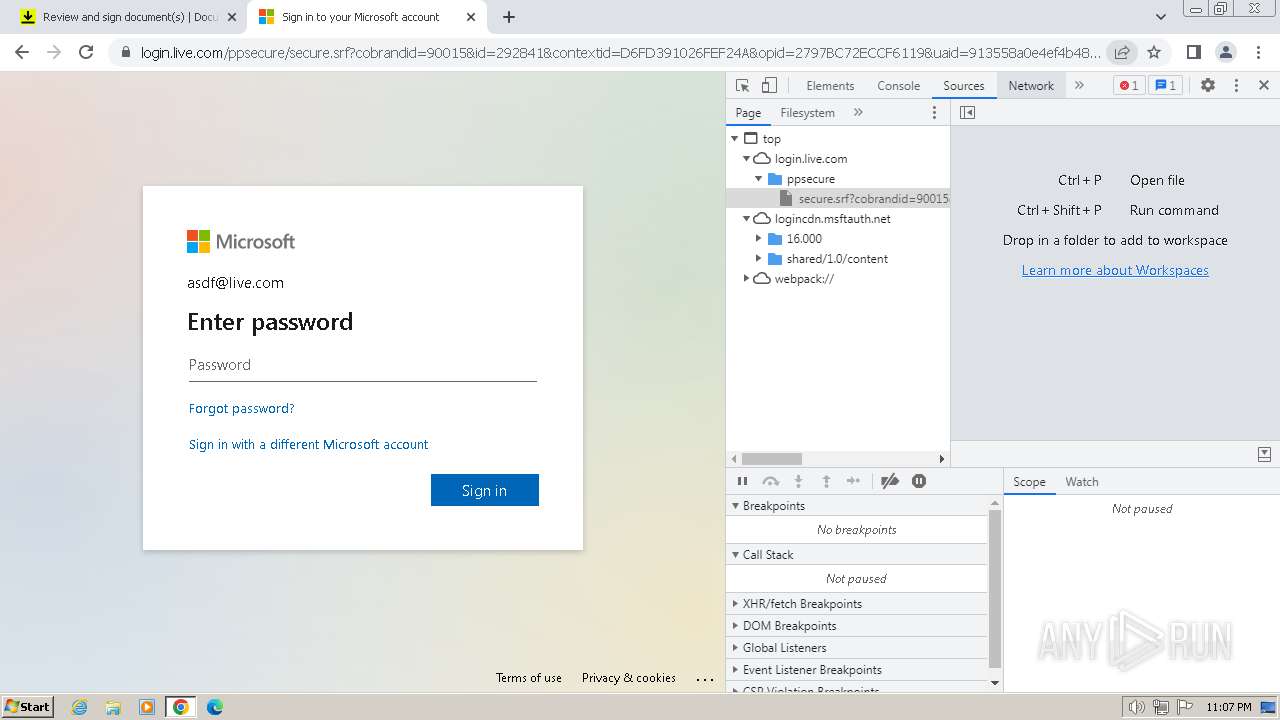The height and width of the screenshot is (720, 1280).
Task: Bookmark this page star icon
Action: (1154, 52)
